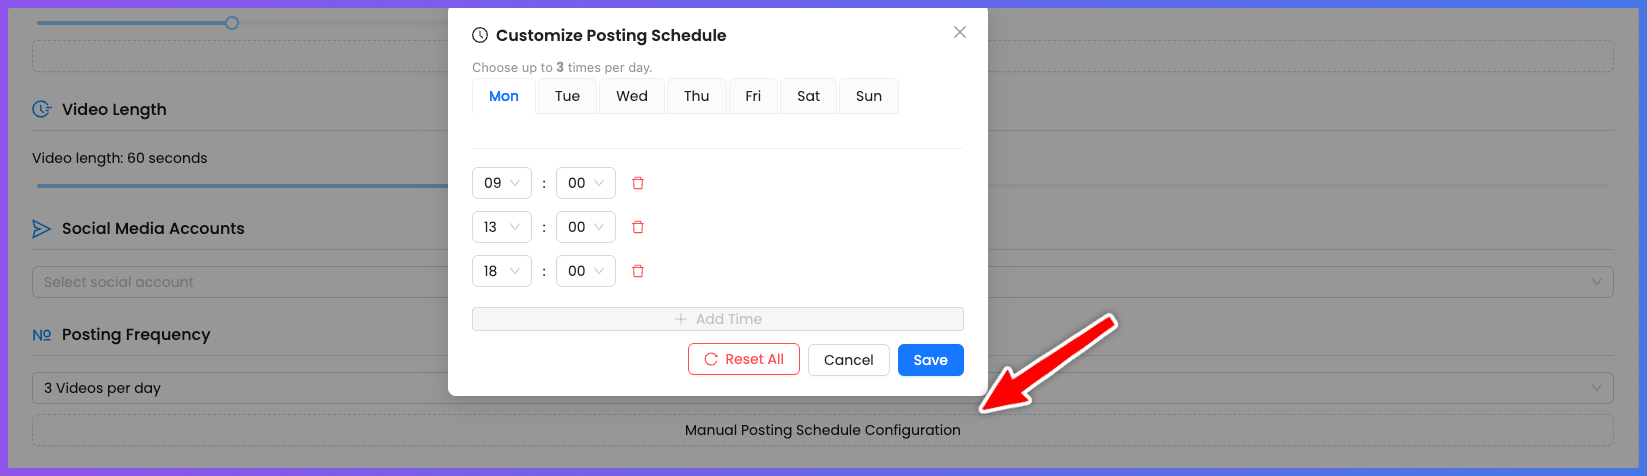Switch to the Tue tab
The width and height of the screenshot is (1647, 476).
[567, 96]
